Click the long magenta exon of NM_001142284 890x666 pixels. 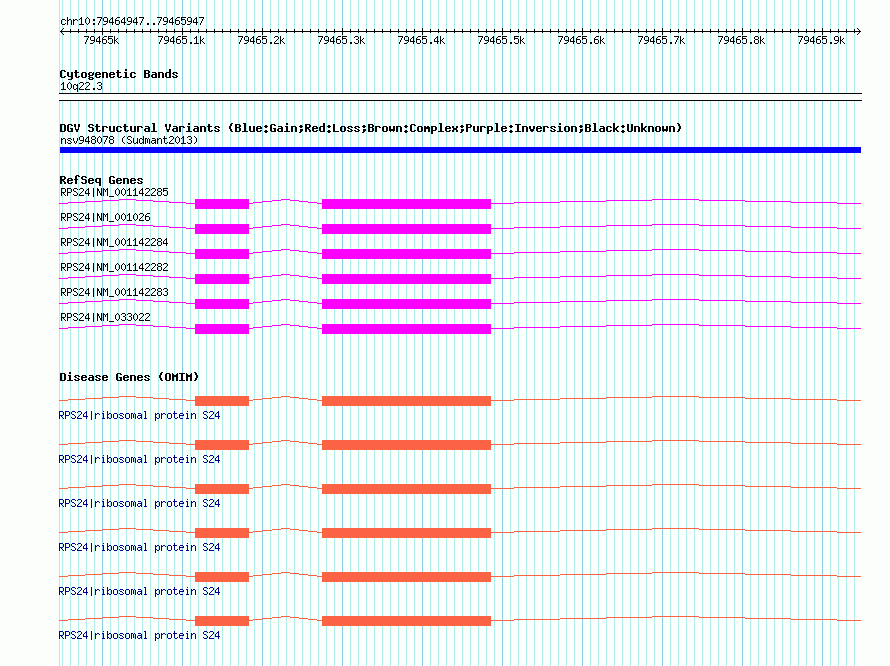pyautogui.click(x=406, y=254)
